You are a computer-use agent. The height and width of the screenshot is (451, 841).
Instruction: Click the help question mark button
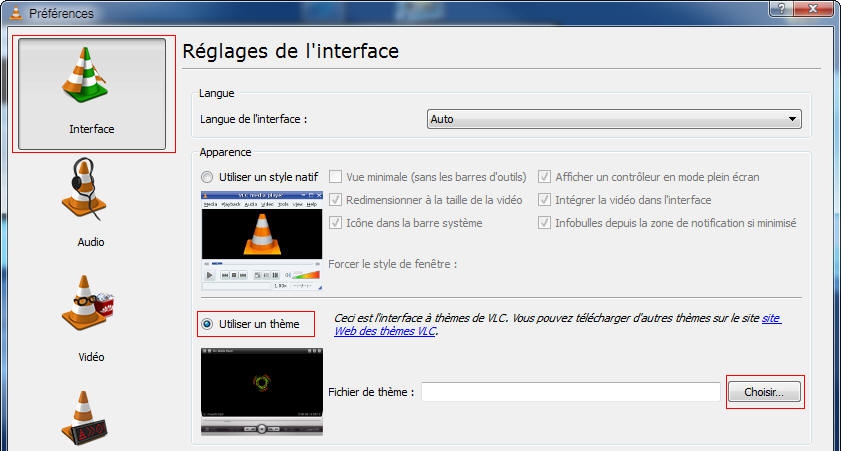[x=781, y=9]
